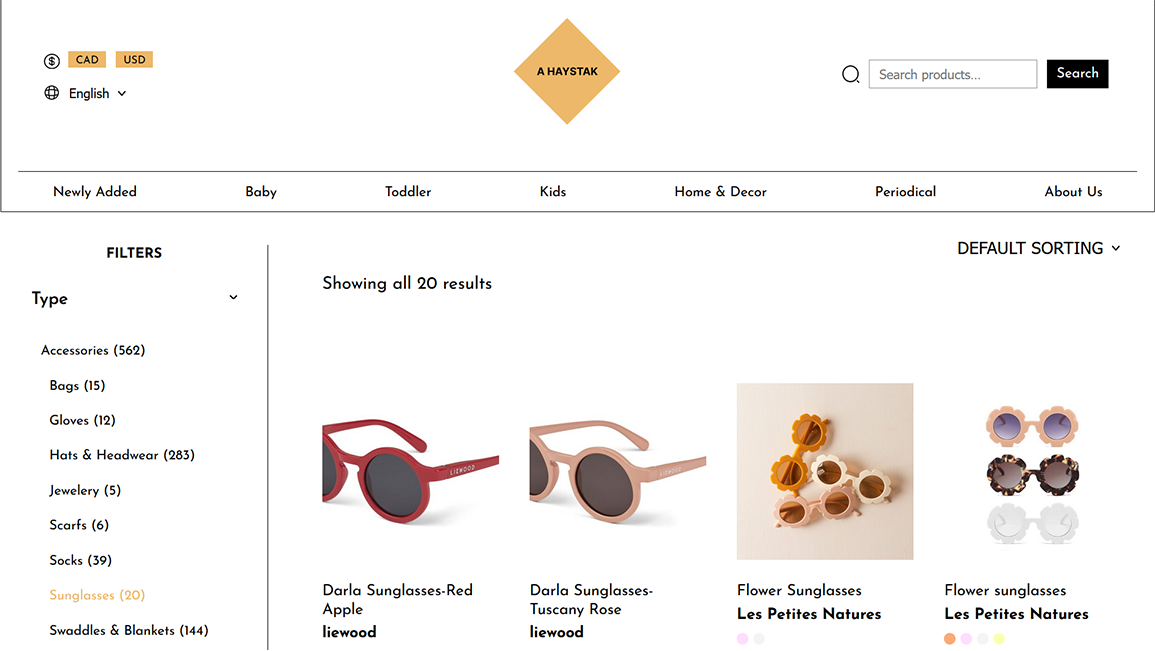Open the Darla Sunglasses-Red Apple product image

click(x=410, y=472)
